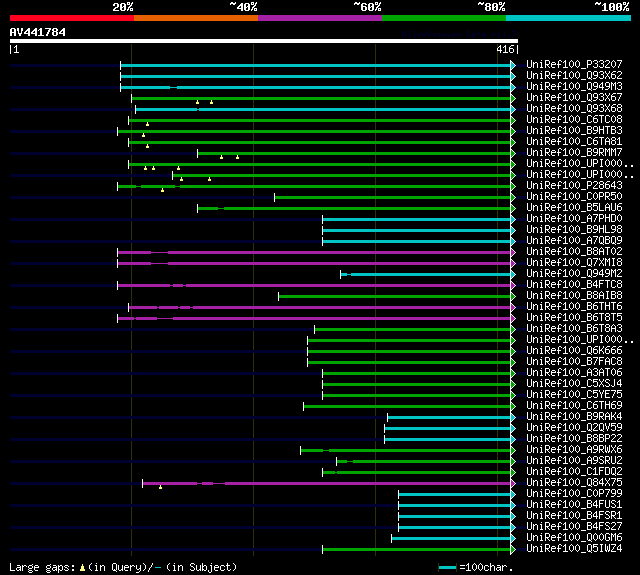Image resolution: width=640 pixels, height=575 pixels.
Task: Click the cyan alignment bar for P33207
Action: pyautogui.click(x=316, y=65)
